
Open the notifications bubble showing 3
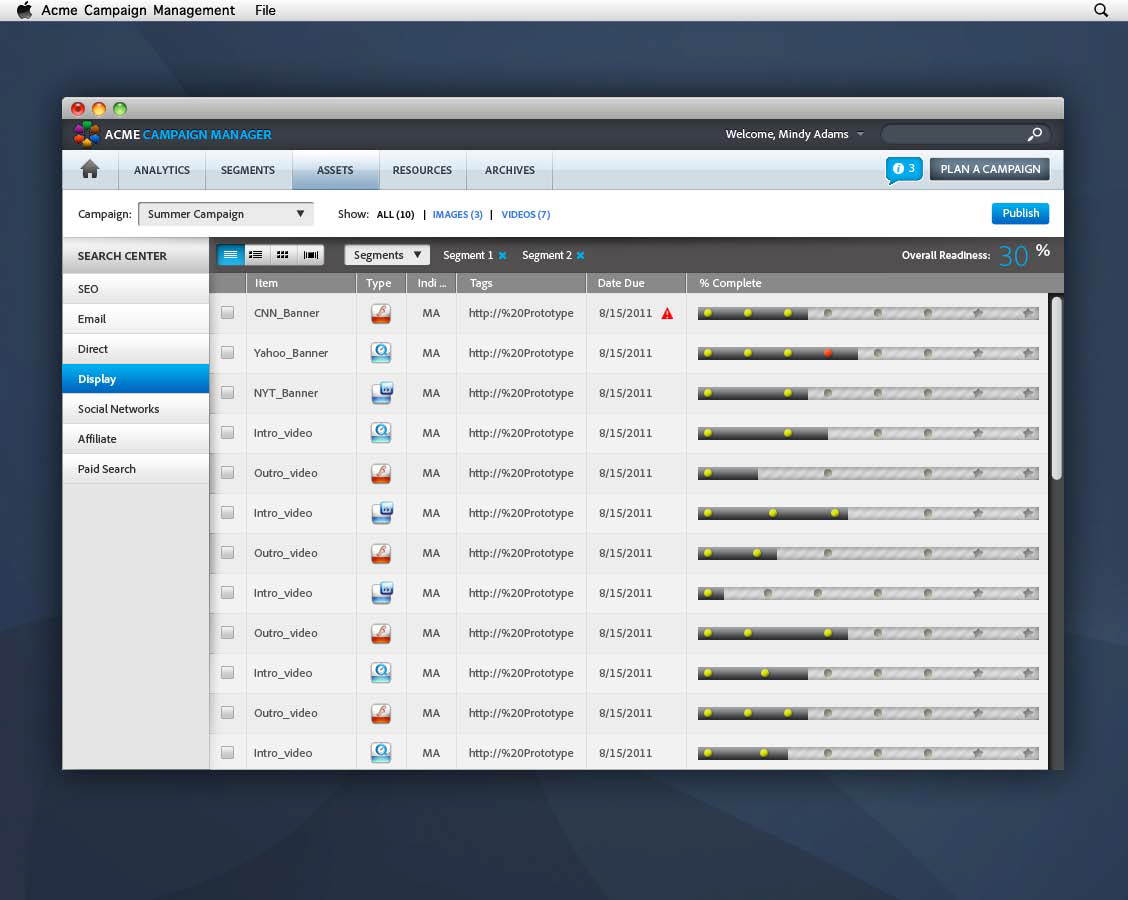click(x=904, y=170)
